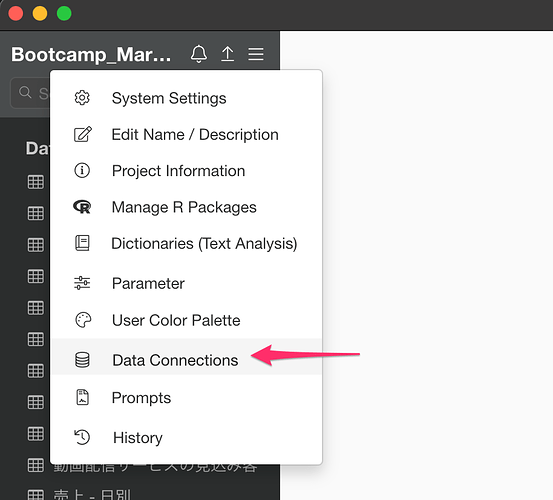Click the info icon for Project Information
This screenshot has height=500, width=553.
(x=82, y=170)
